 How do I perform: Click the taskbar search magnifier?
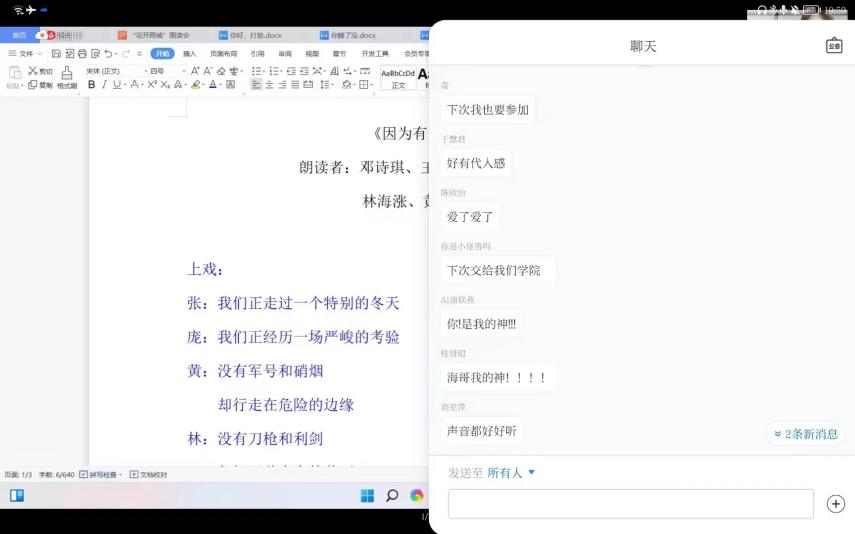(x=392, y=496)
